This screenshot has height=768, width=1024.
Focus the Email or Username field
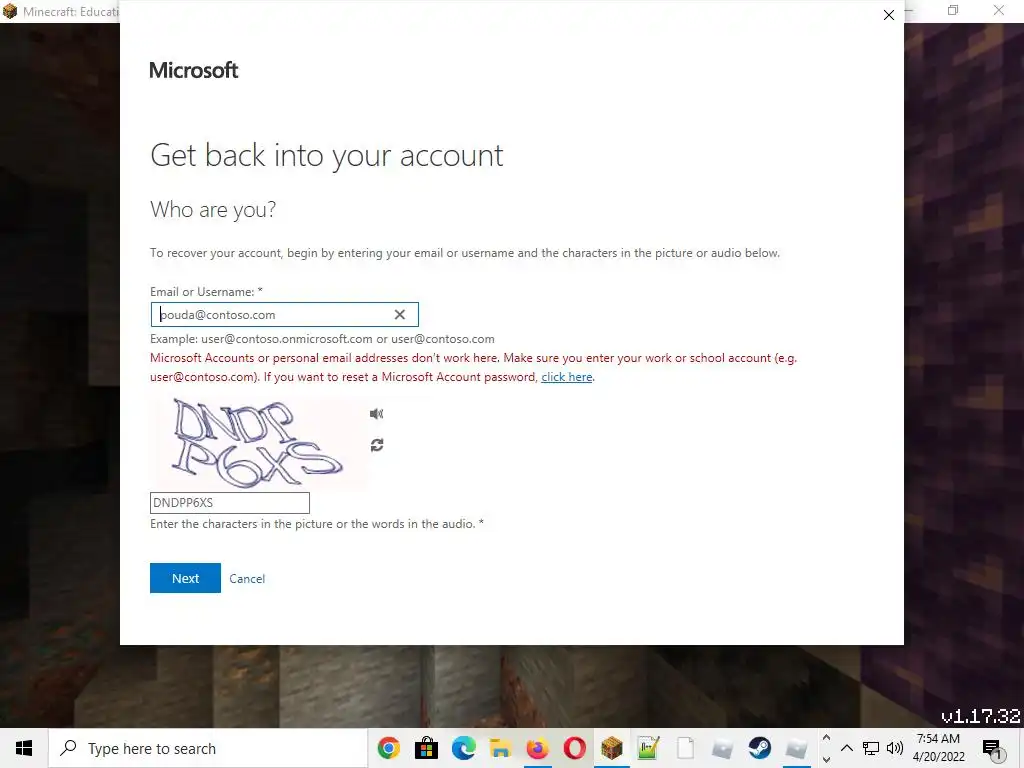284,315
